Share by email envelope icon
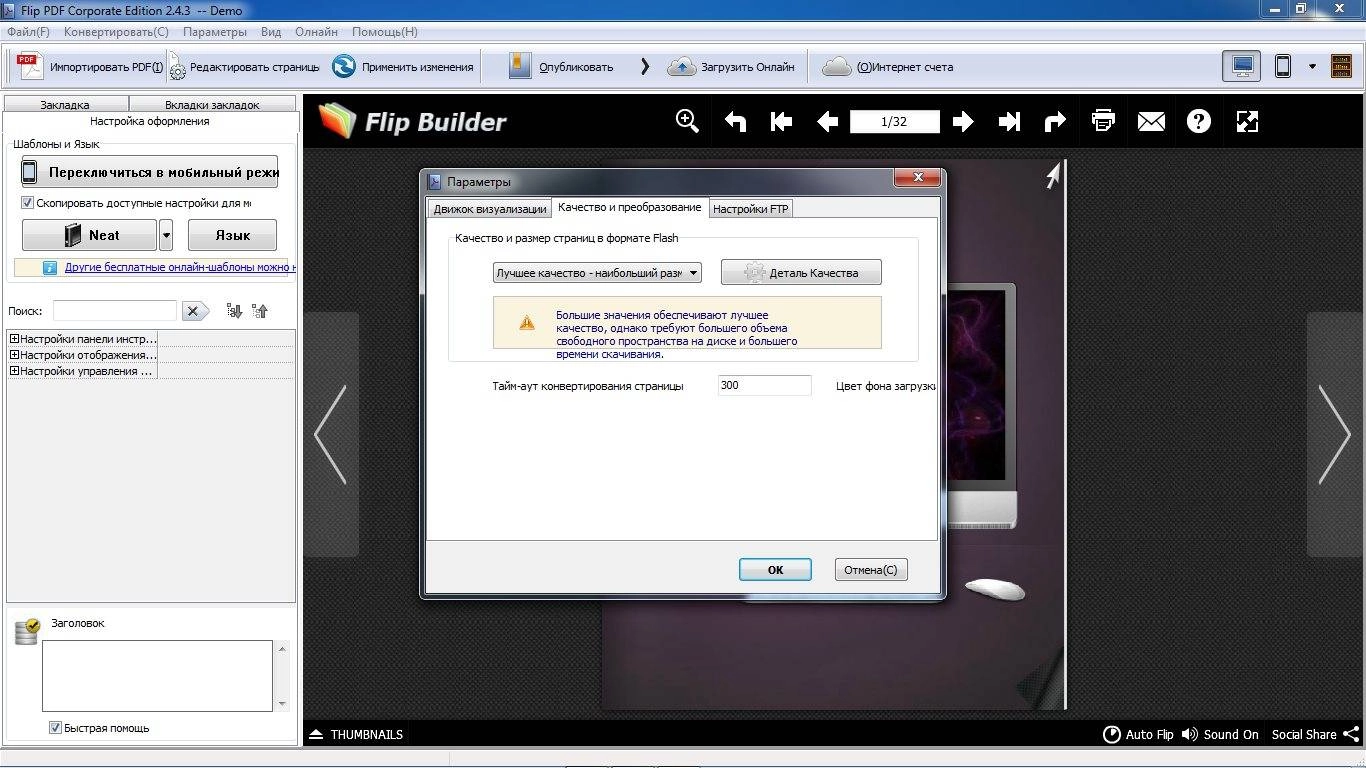The height and width of the screenshot is (768, 1366). tap(1151, 121)
